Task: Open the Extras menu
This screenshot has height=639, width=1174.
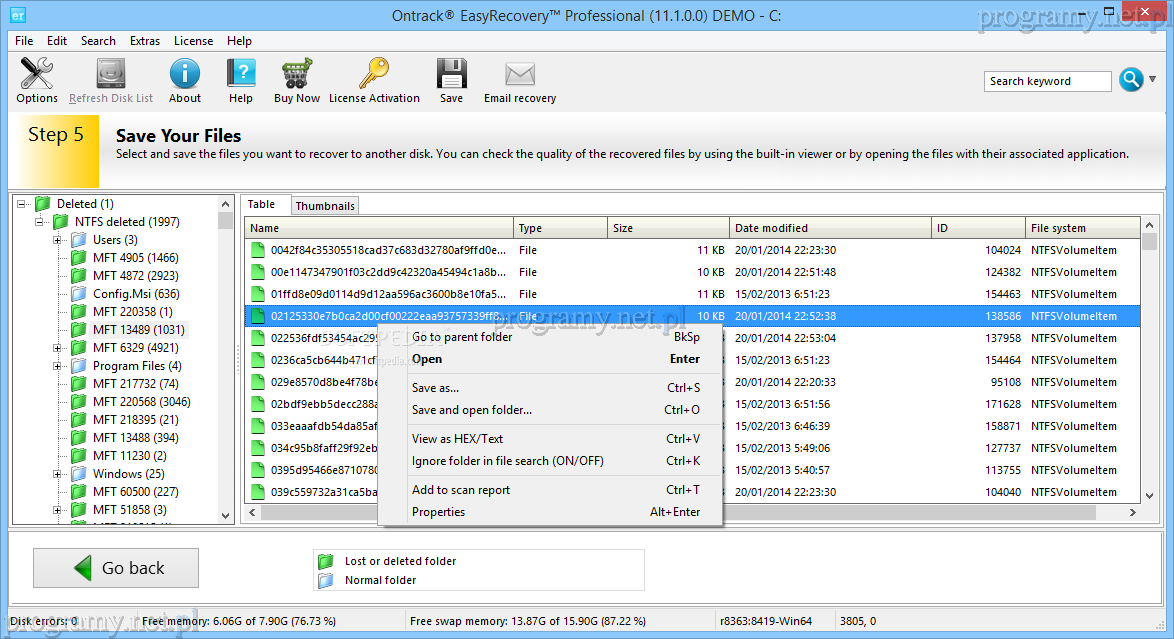Action: (x=145, y=41)
